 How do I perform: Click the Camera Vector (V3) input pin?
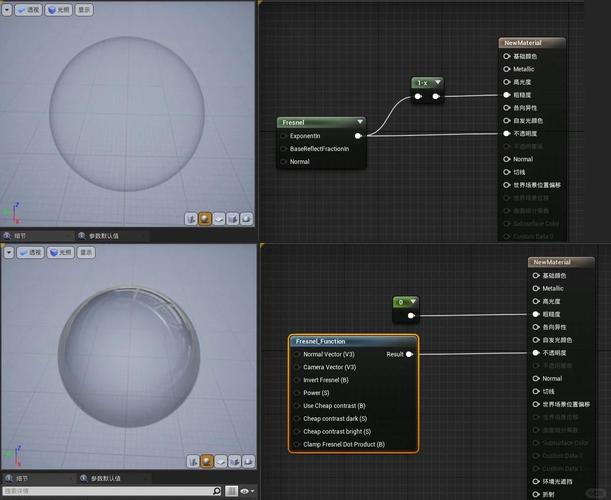coord(297,367)
